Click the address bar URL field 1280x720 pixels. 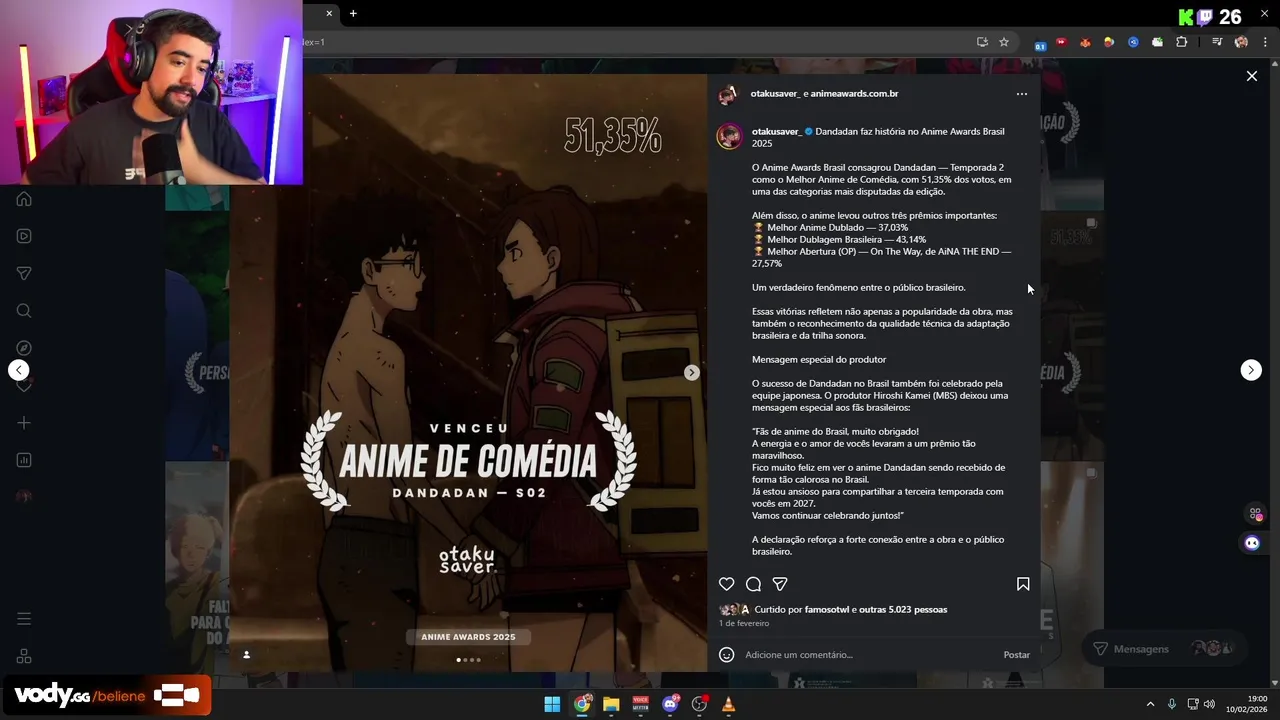pyautogui.click(x=635, y=42)
